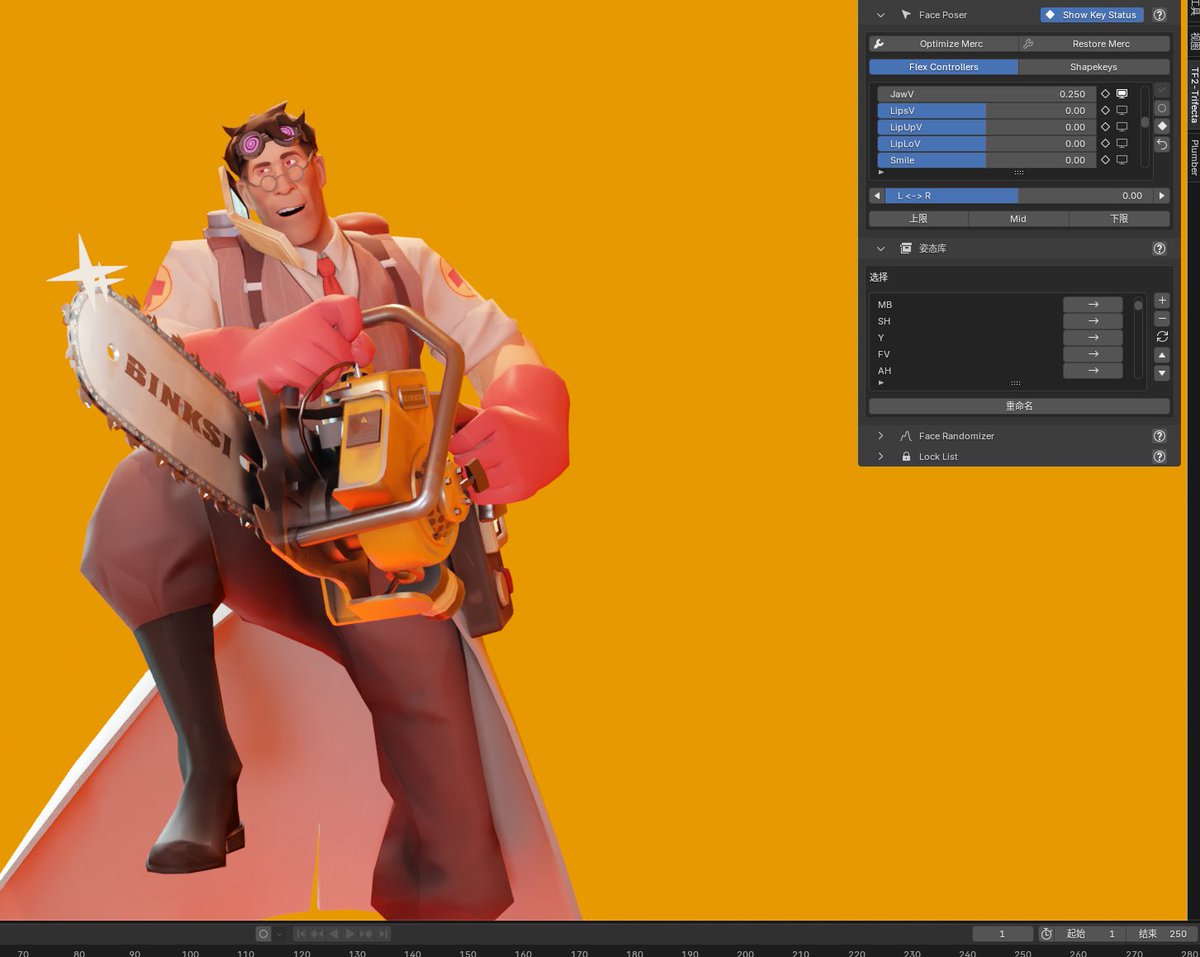Toggle Show Key Status
This screenshot has height=957, width=1200.
click(1092, 15)
